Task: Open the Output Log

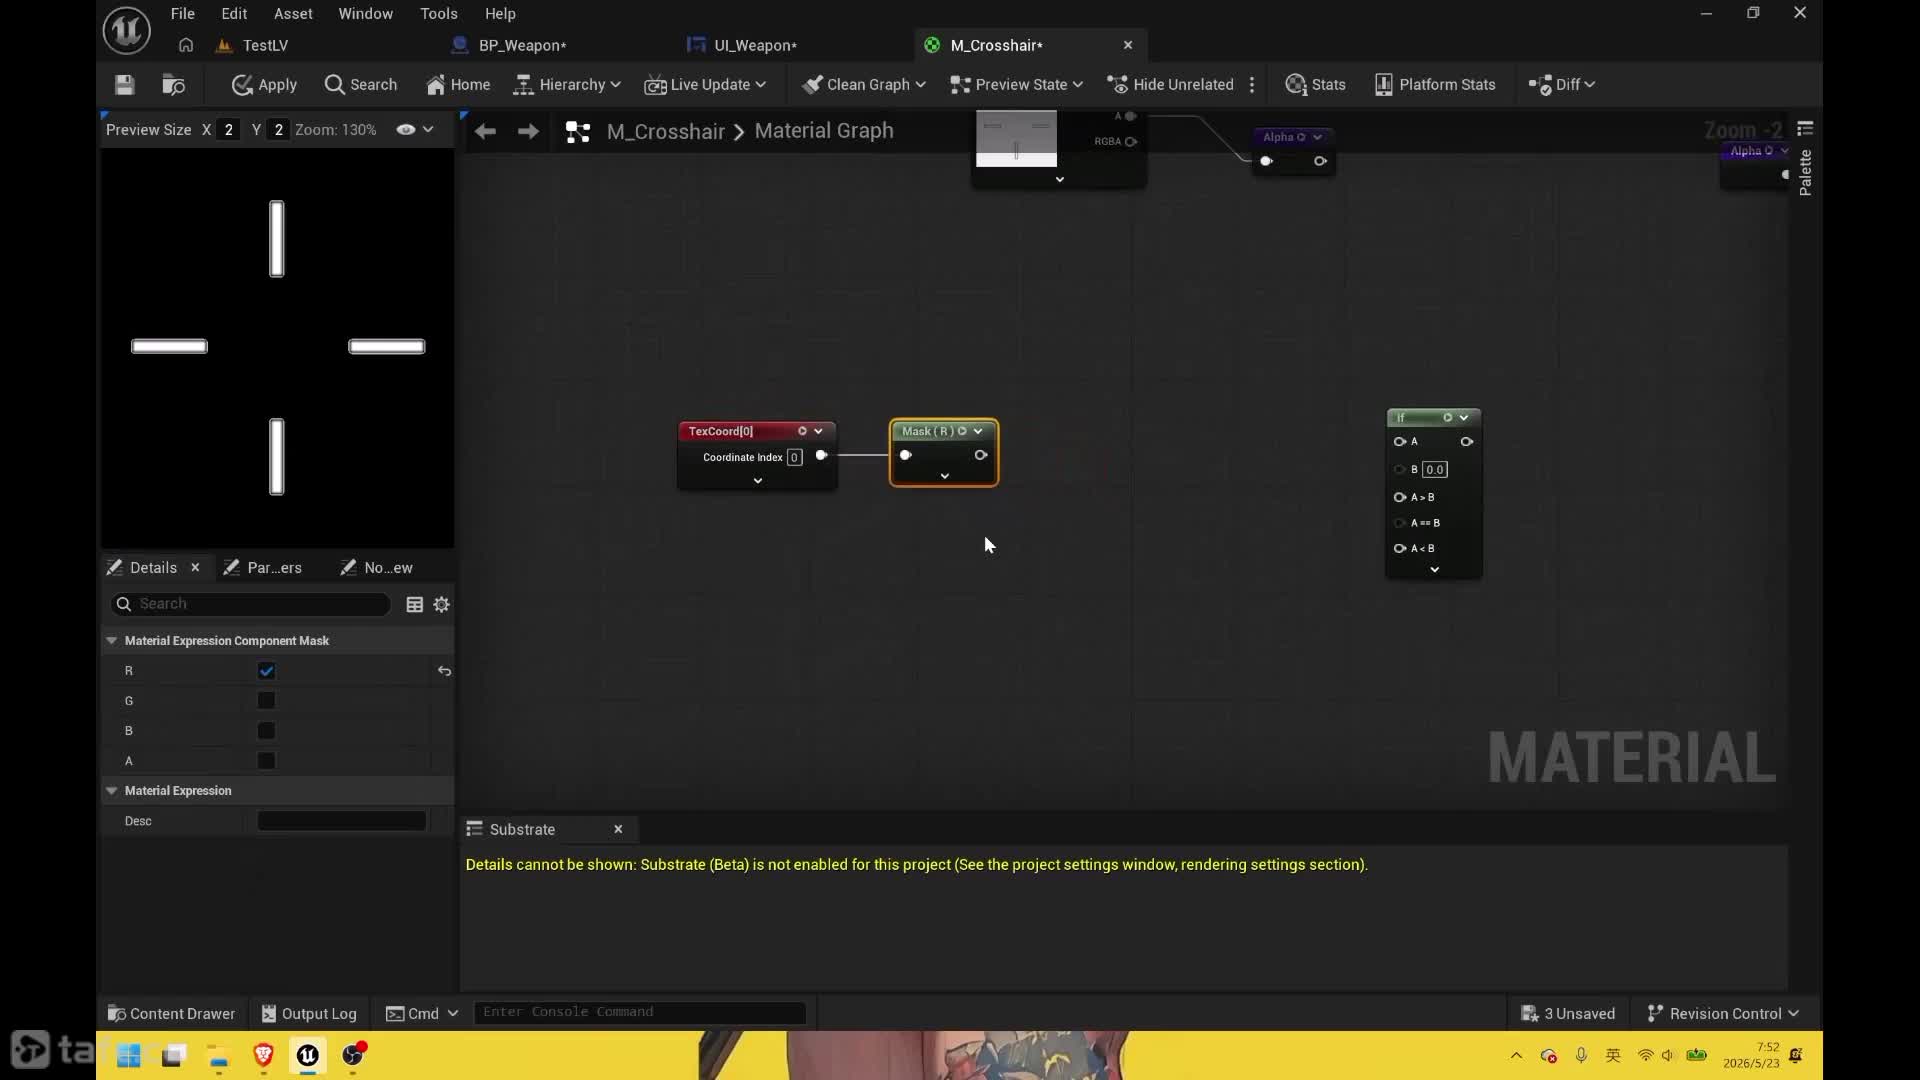Action: tap(309, 1014)
